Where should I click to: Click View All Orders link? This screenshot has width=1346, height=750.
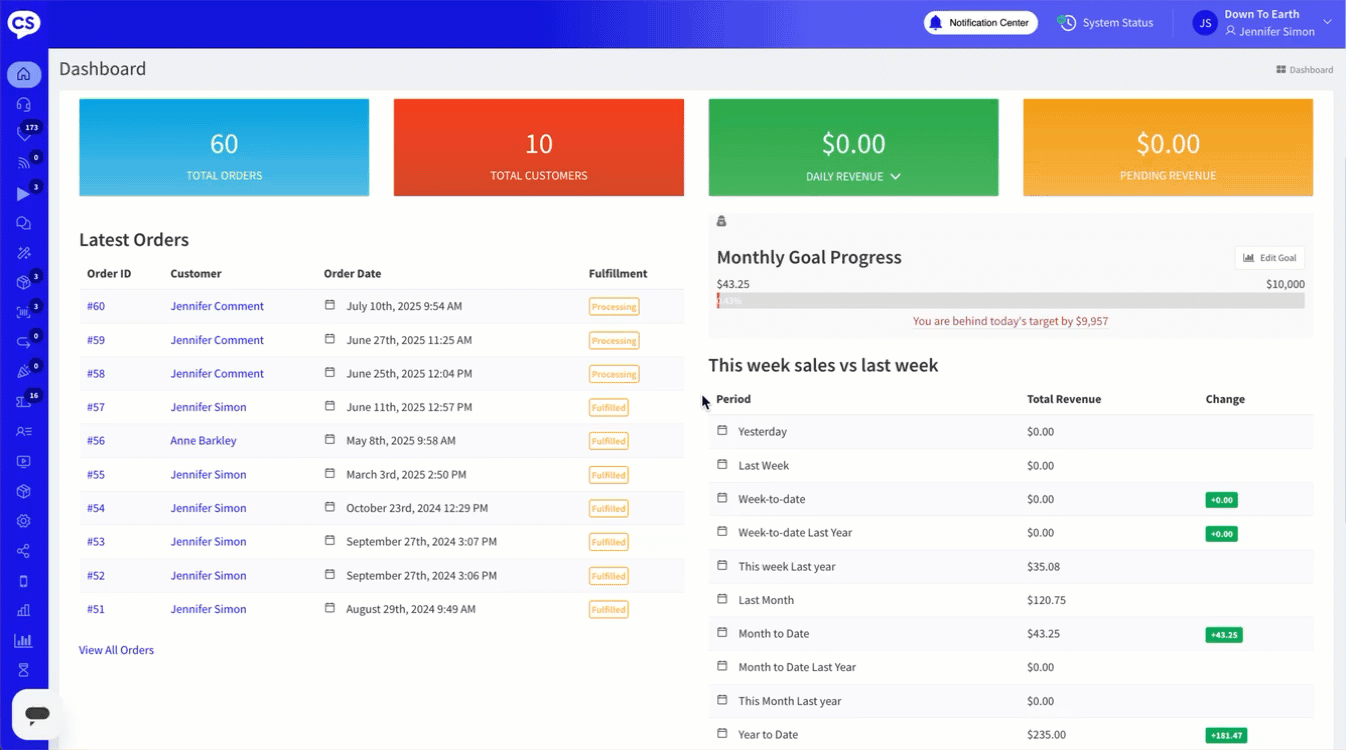click(x=116, y=650)
